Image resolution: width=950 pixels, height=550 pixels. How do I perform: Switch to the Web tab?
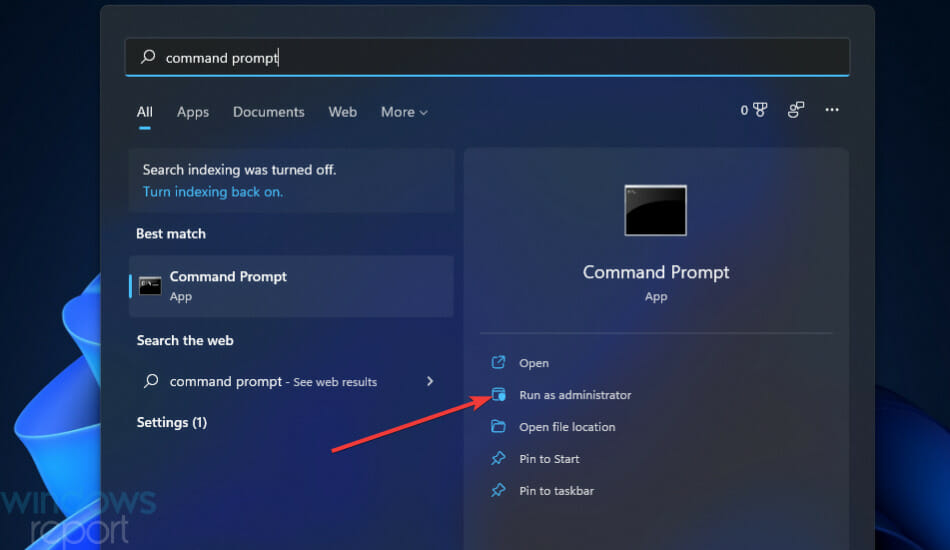click(342, 112)
